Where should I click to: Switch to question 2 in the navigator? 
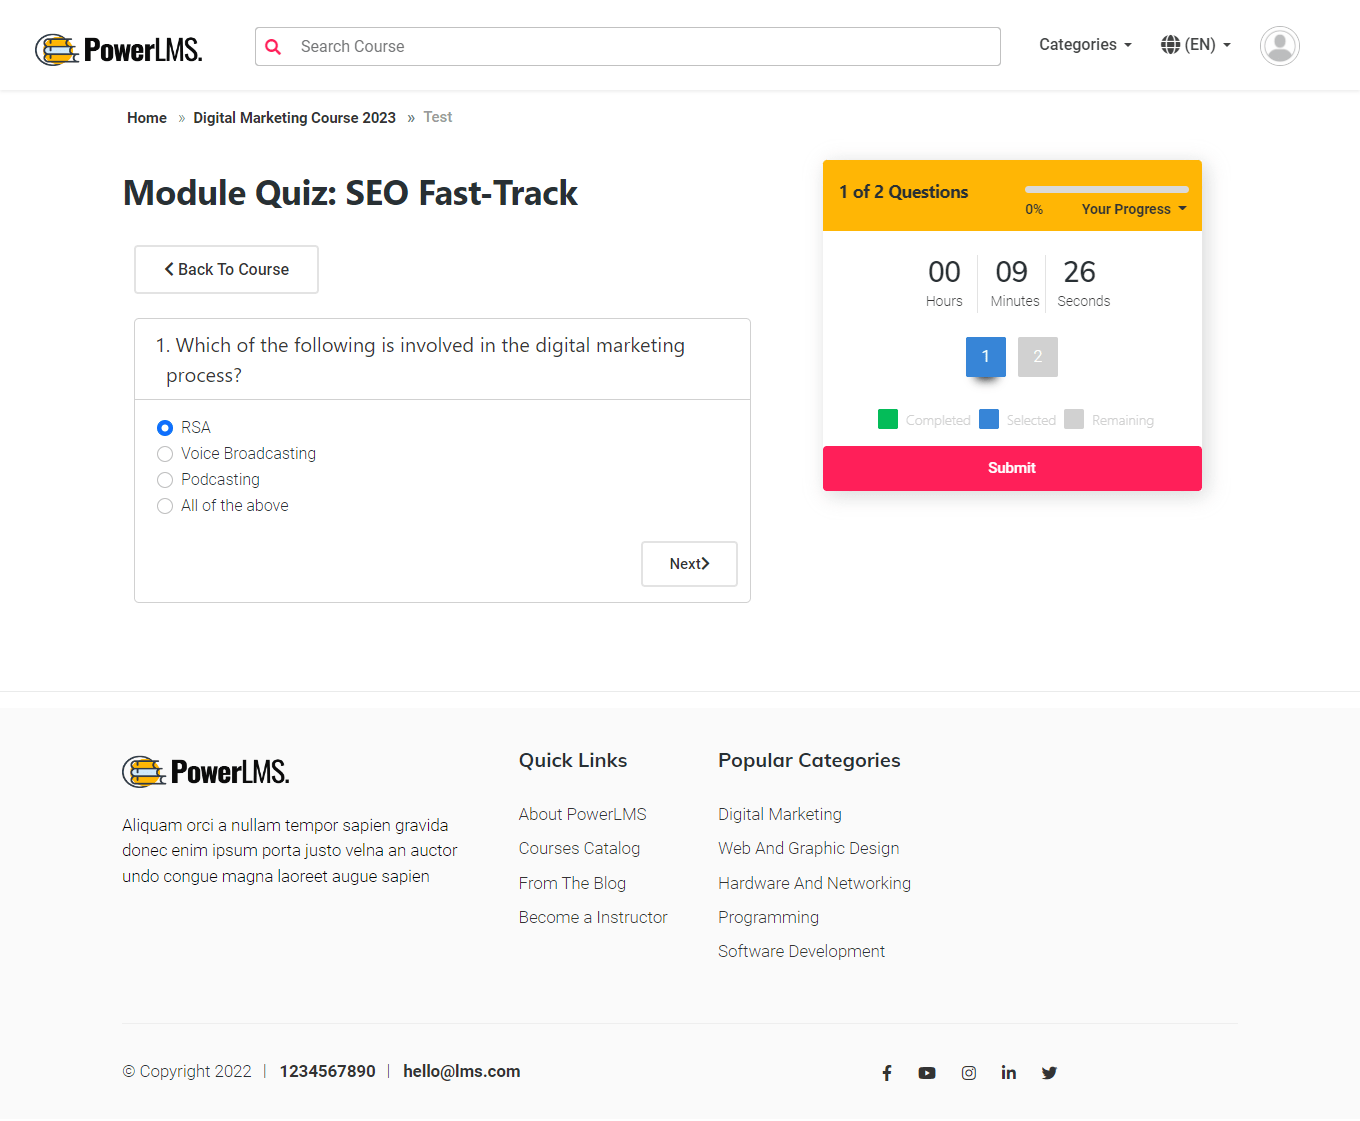1037,357
